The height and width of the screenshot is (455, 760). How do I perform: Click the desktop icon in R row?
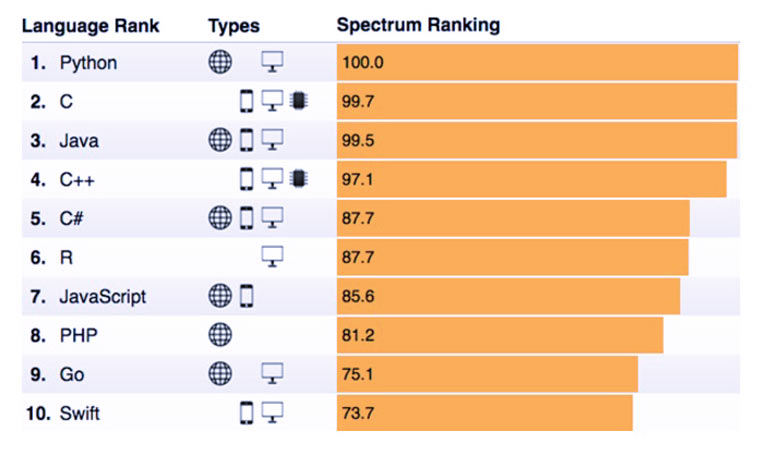(x=272, y=257)
